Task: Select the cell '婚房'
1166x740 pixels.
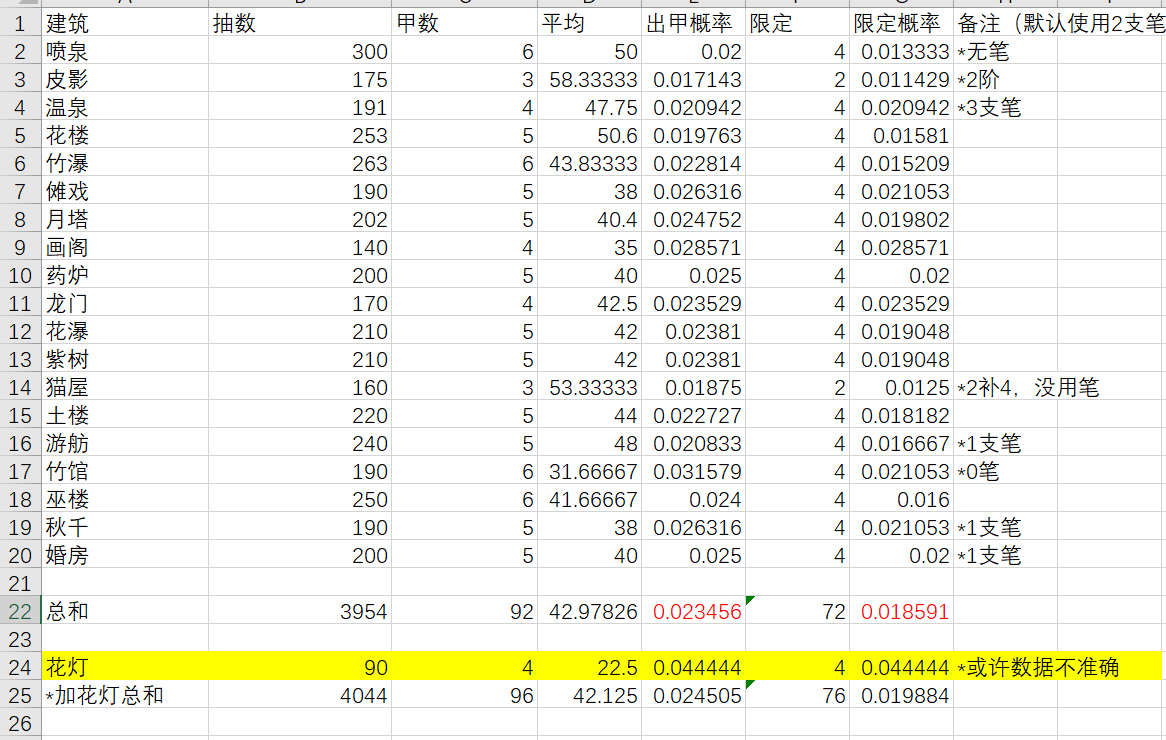Action: (x=125, y=556)
